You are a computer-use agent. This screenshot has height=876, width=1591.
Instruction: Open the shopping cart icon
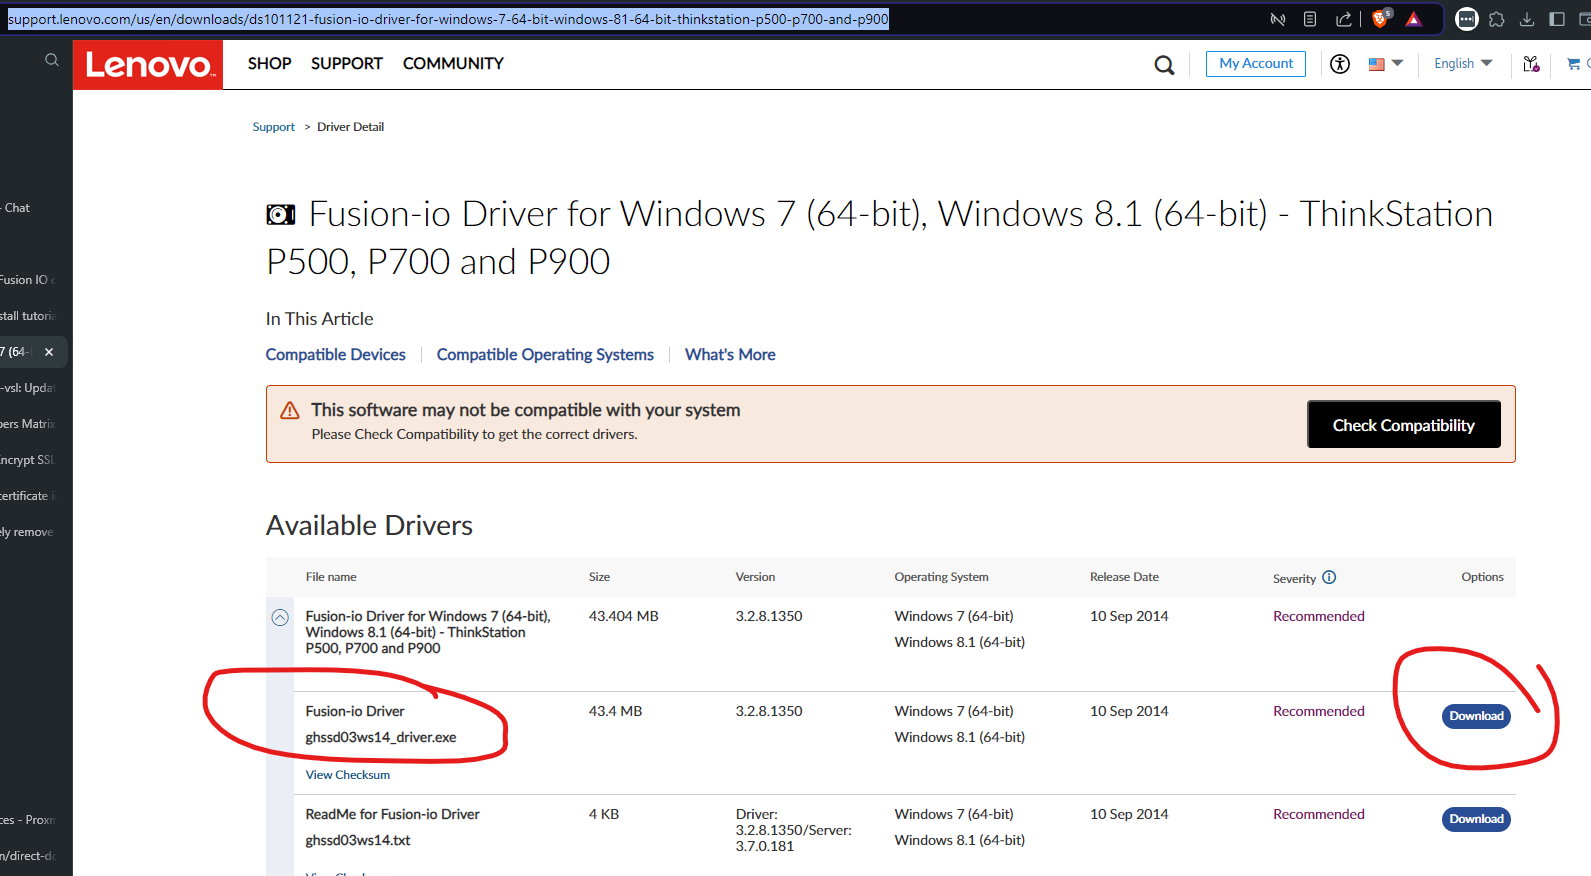point(1574,64)
